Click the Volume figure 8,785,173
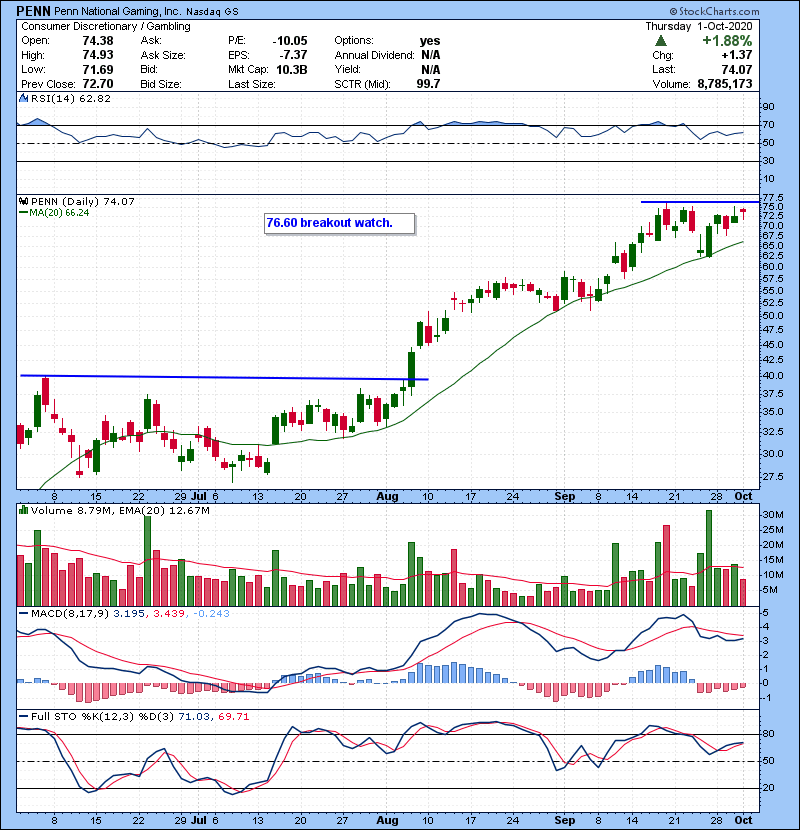Screen dimensions: 800x830 pyautogui.click(x=725, y=84)
